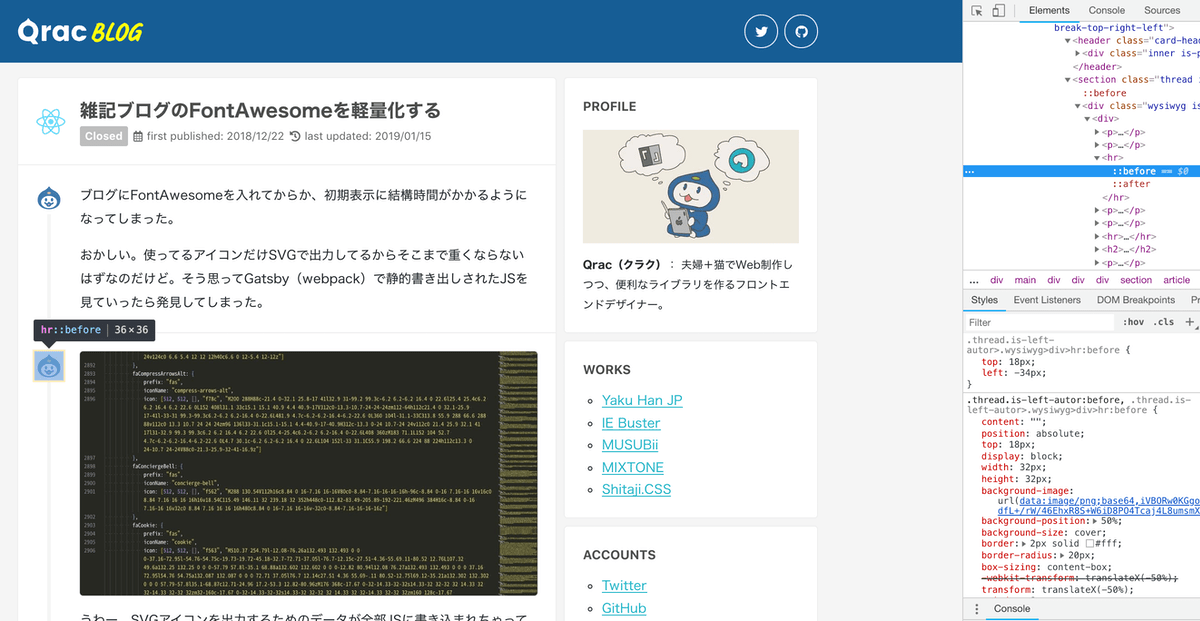1200x621 pixels.
Task: Open the blog's GitHub icon in header
Action: point(801,31)
